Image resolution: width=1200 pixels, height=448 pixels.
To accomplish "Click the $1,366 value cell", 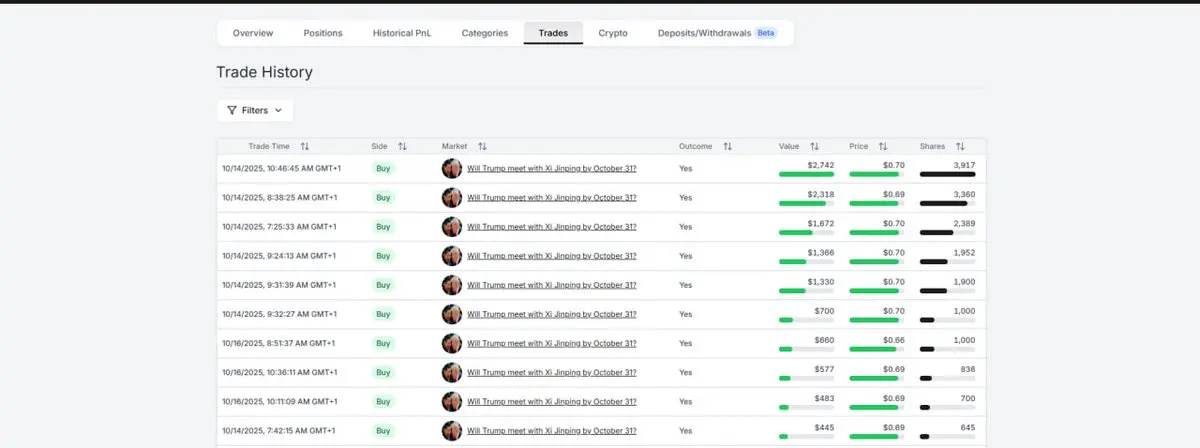I will coord(820,252).
